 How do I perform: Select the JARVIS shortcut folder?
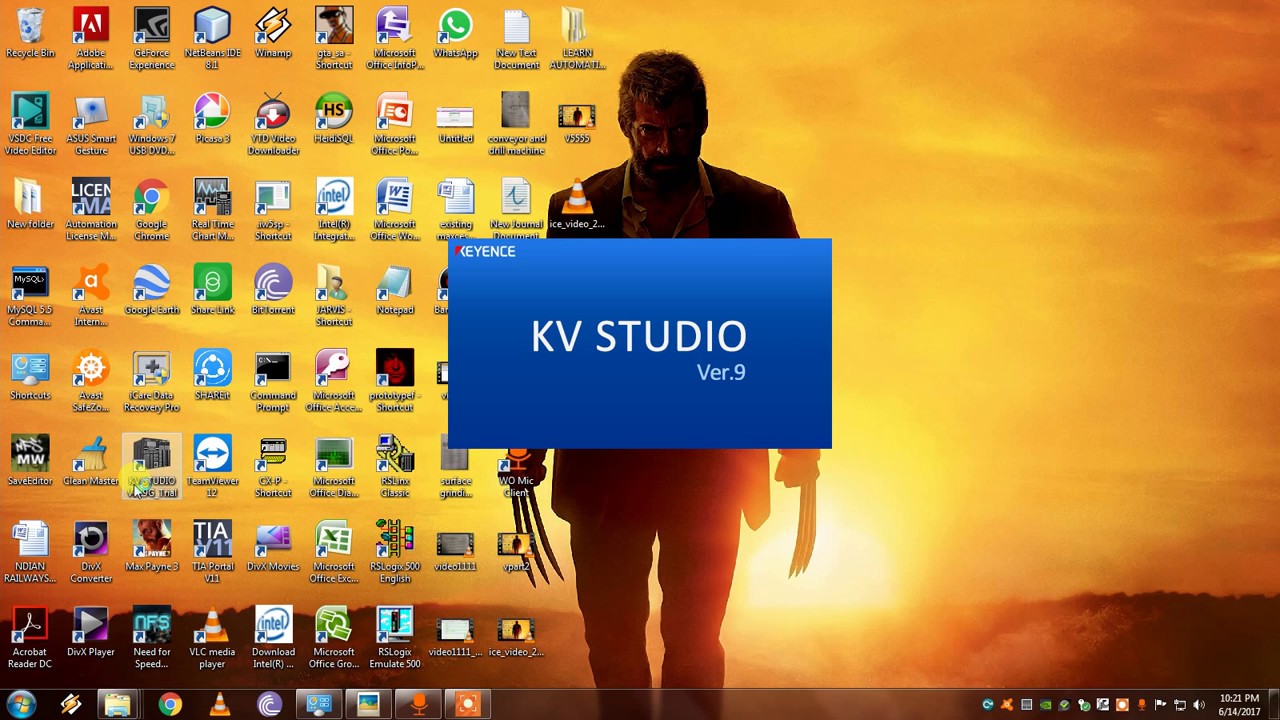[x=334, y=296]
